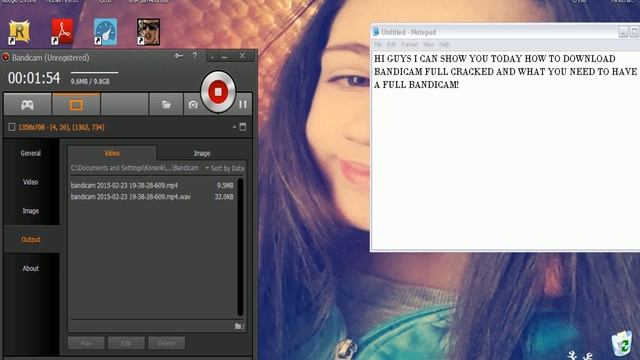The image size is (640, 360).
Task: Open the output folder icon in Bandicam toolbar
Action: (x=166, y=105)
